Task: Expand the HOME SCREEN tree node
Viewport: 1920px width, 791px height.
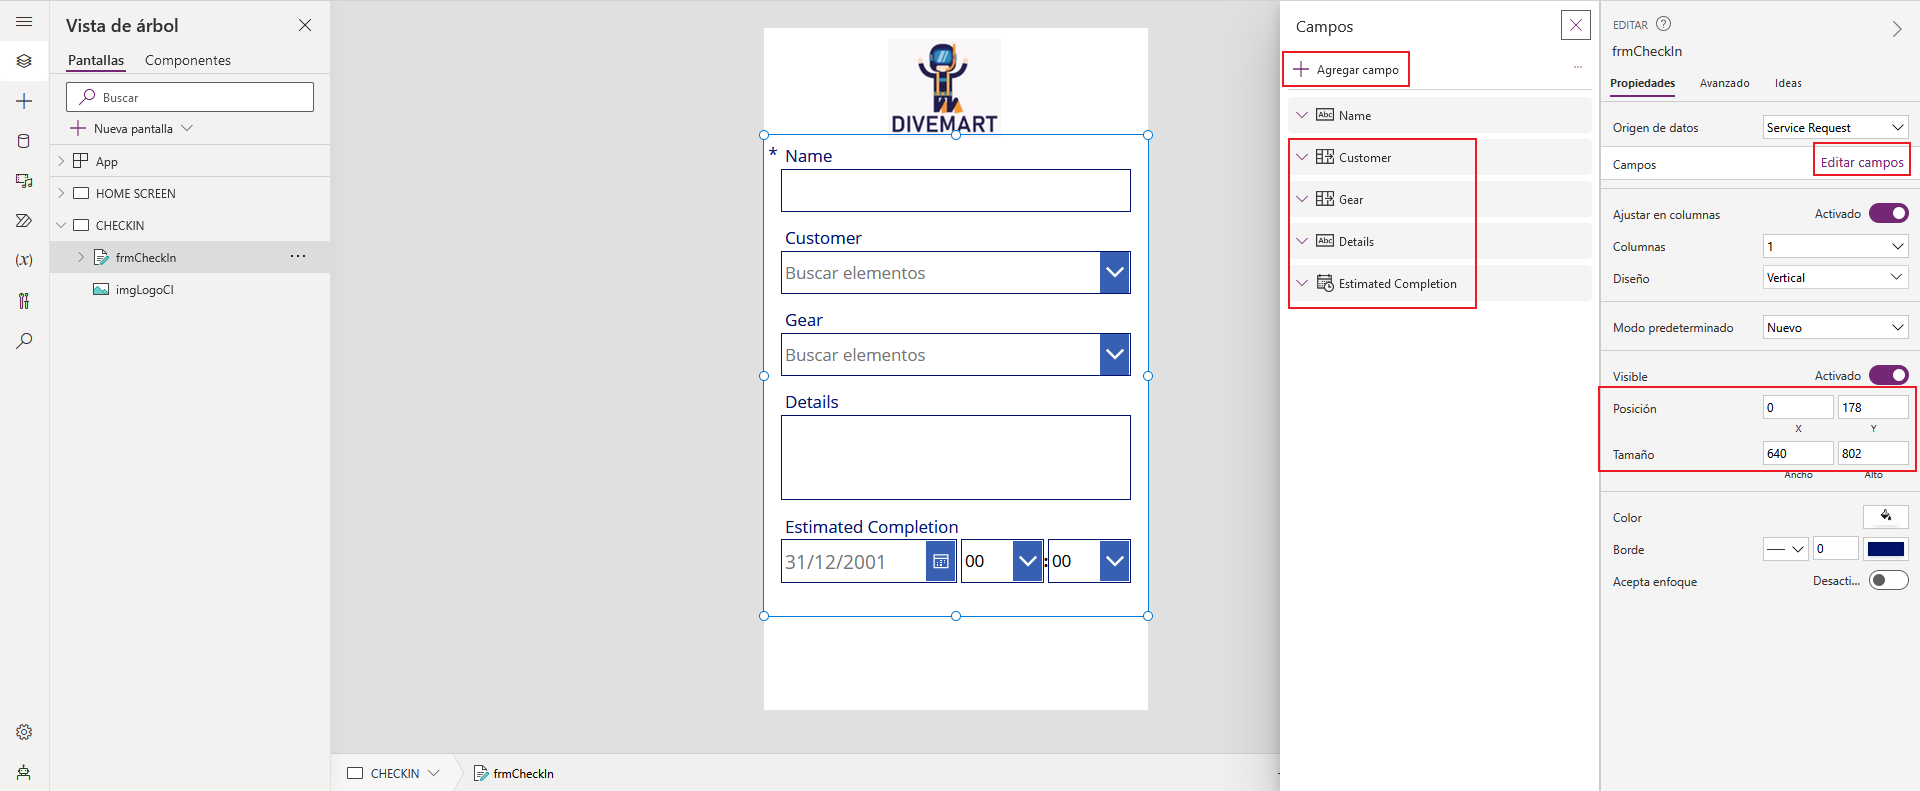Action: tap(61, 193)
